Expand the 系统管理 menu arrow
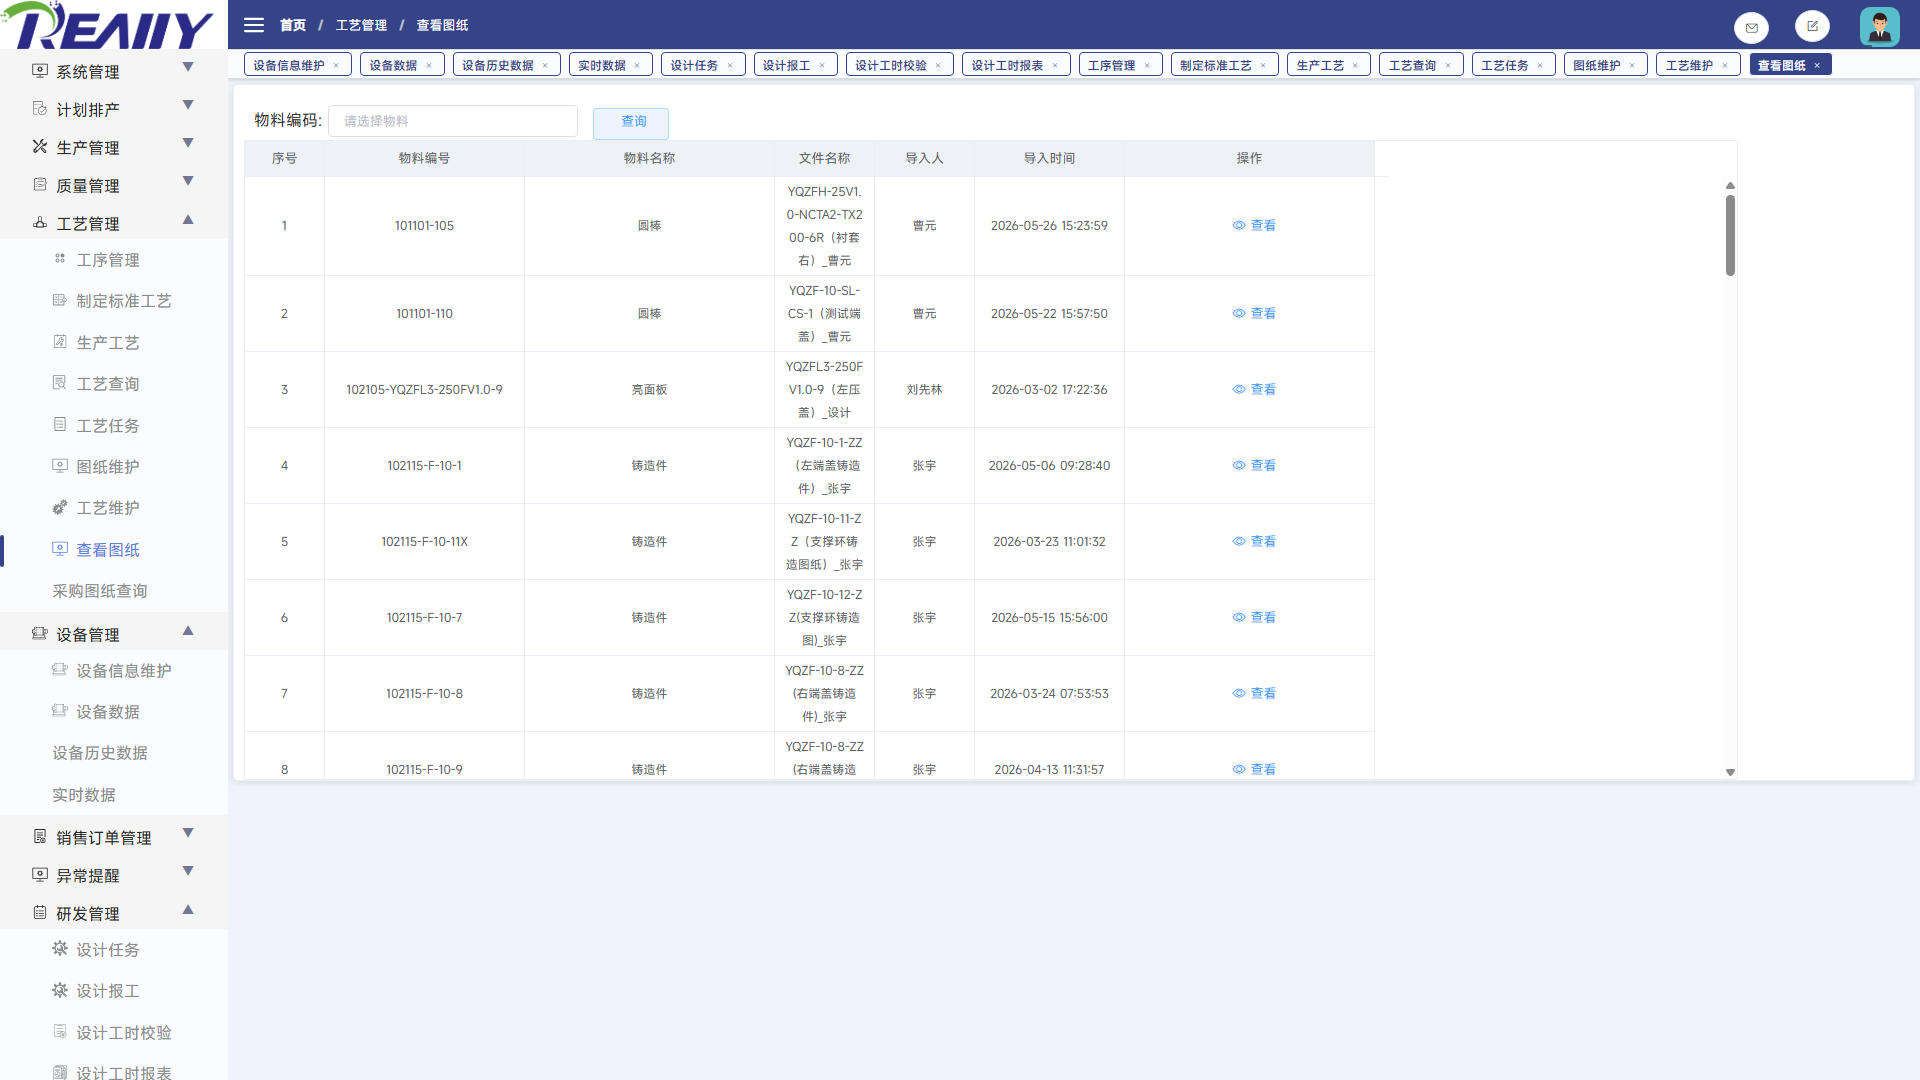The image size is (1920, 1080). (188, 67)
